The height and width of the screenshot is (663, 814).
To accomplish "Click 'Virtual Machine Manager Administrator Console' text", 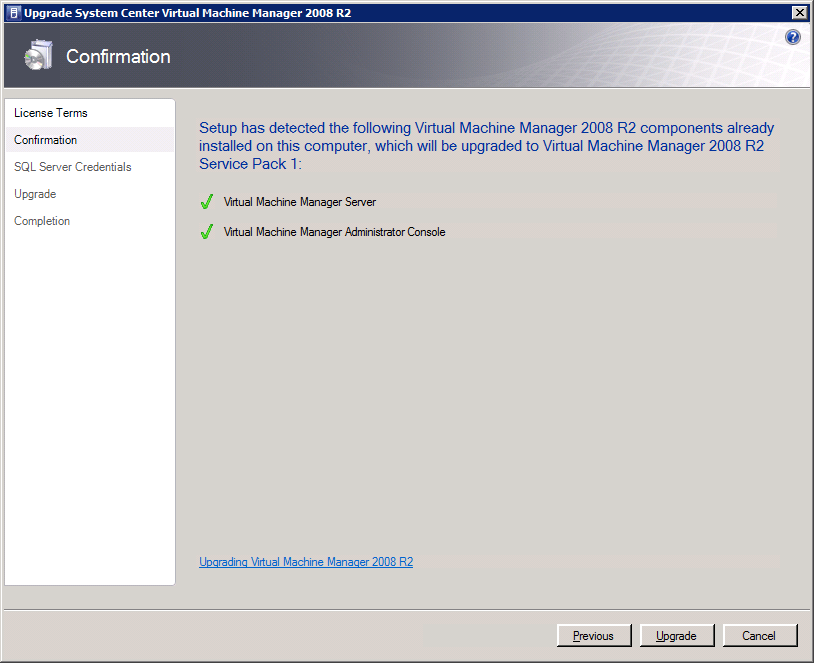I will pyautogui.click(x=334, y=232).
